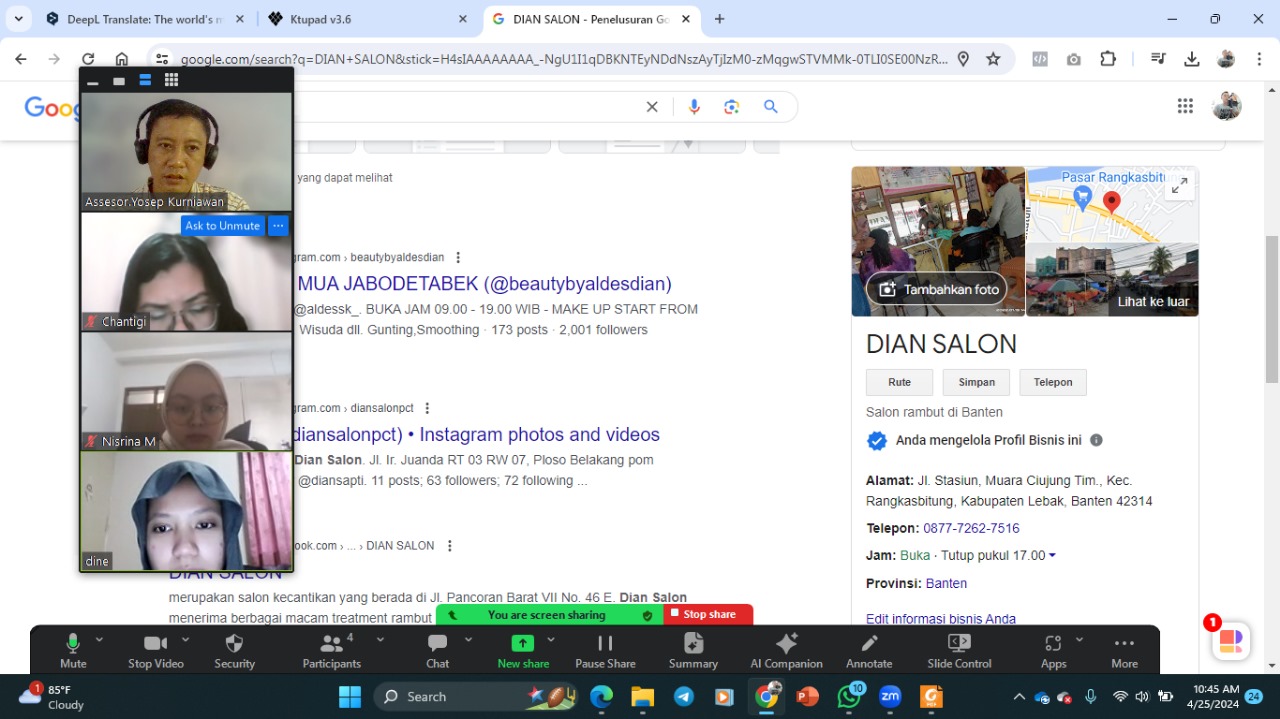Screen dimensions: 1280x719
Task: Mute your microphone
Action: click(x=72, y=650)
